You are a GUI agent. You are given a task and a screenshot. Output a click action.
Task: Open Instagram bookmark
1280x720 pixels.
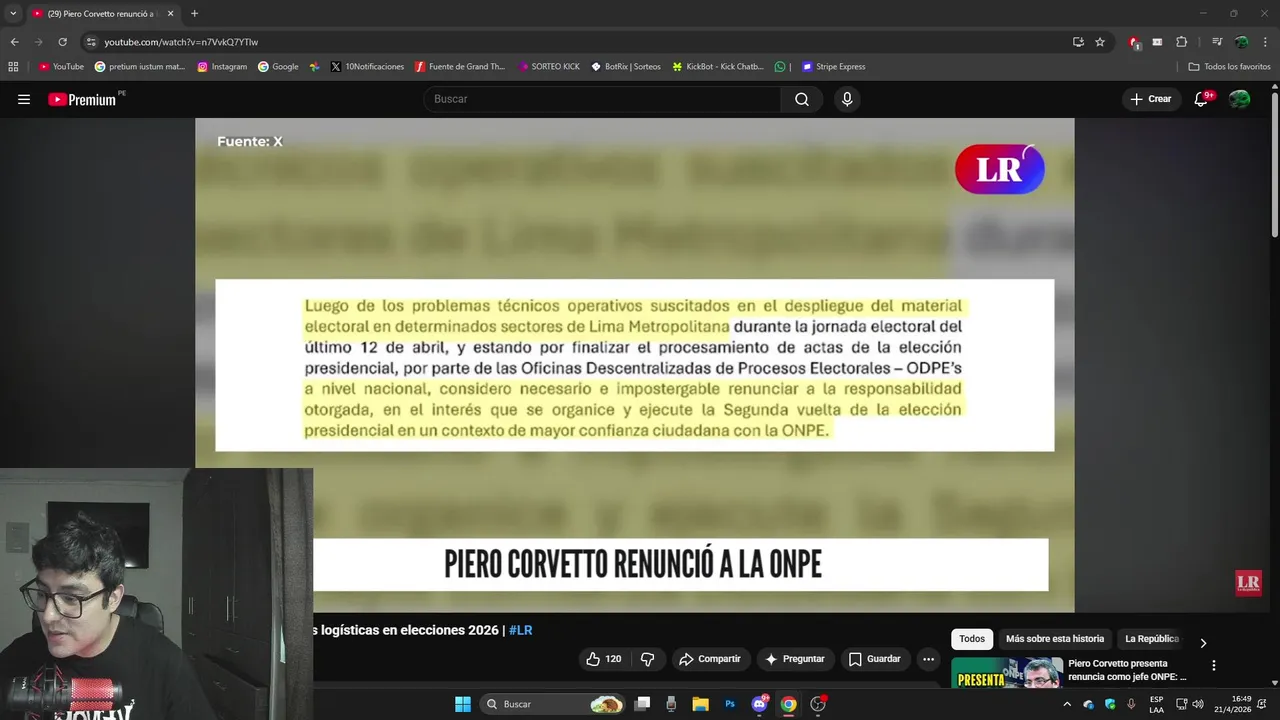222,67
